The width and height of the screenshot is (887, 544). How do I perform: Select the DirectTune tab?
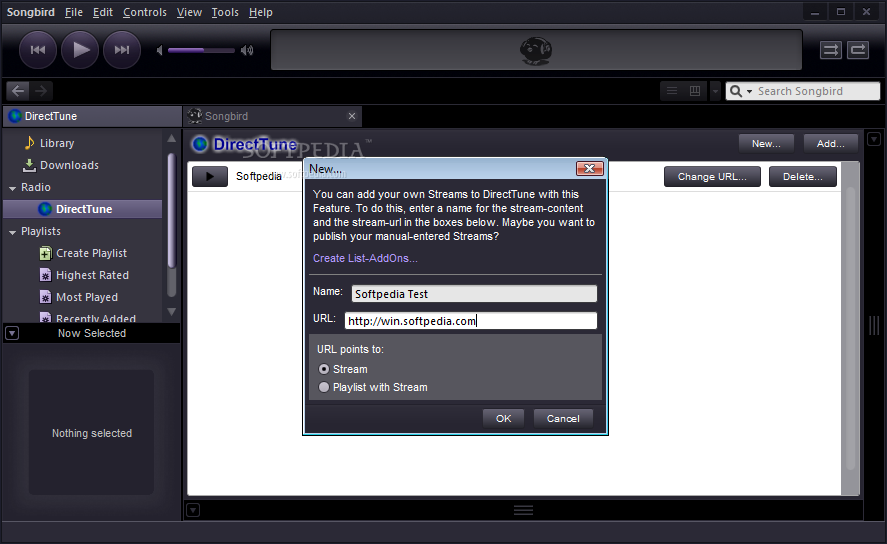[92, 116]
